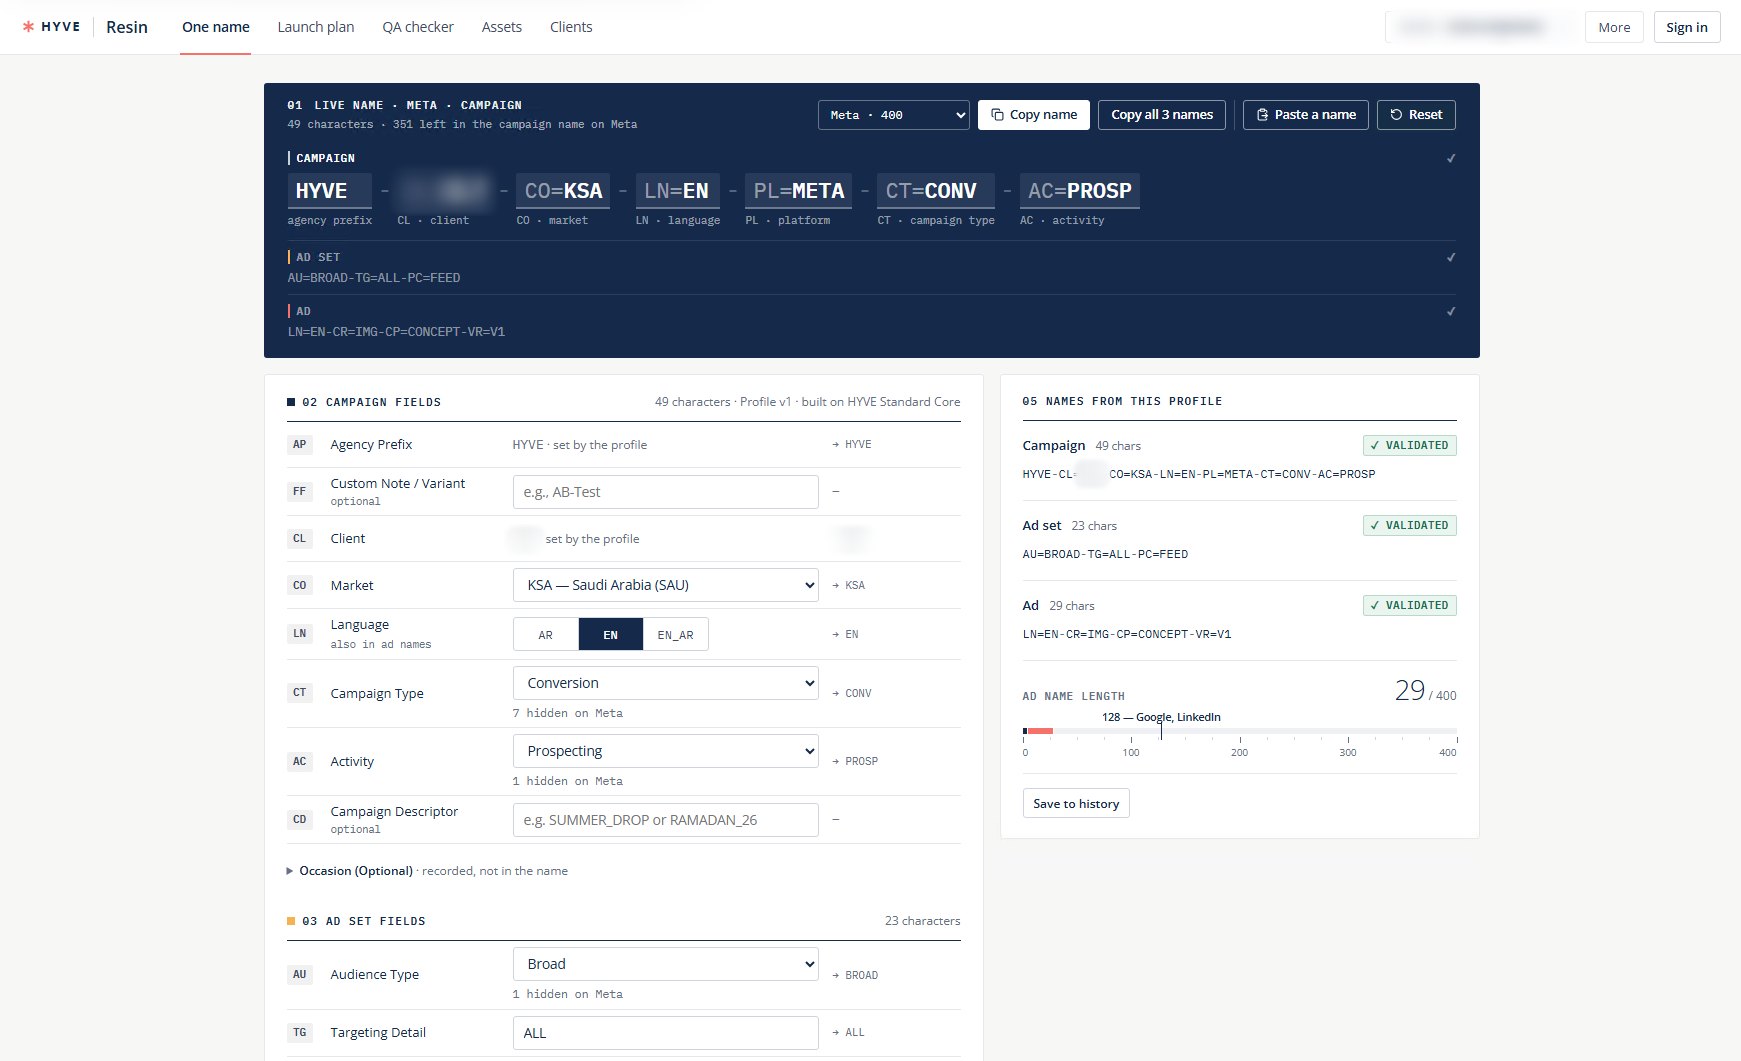1741x1061 pixels.
Task: Click the clipboard icon in Paste a name
Action: tap(1262, 115)
